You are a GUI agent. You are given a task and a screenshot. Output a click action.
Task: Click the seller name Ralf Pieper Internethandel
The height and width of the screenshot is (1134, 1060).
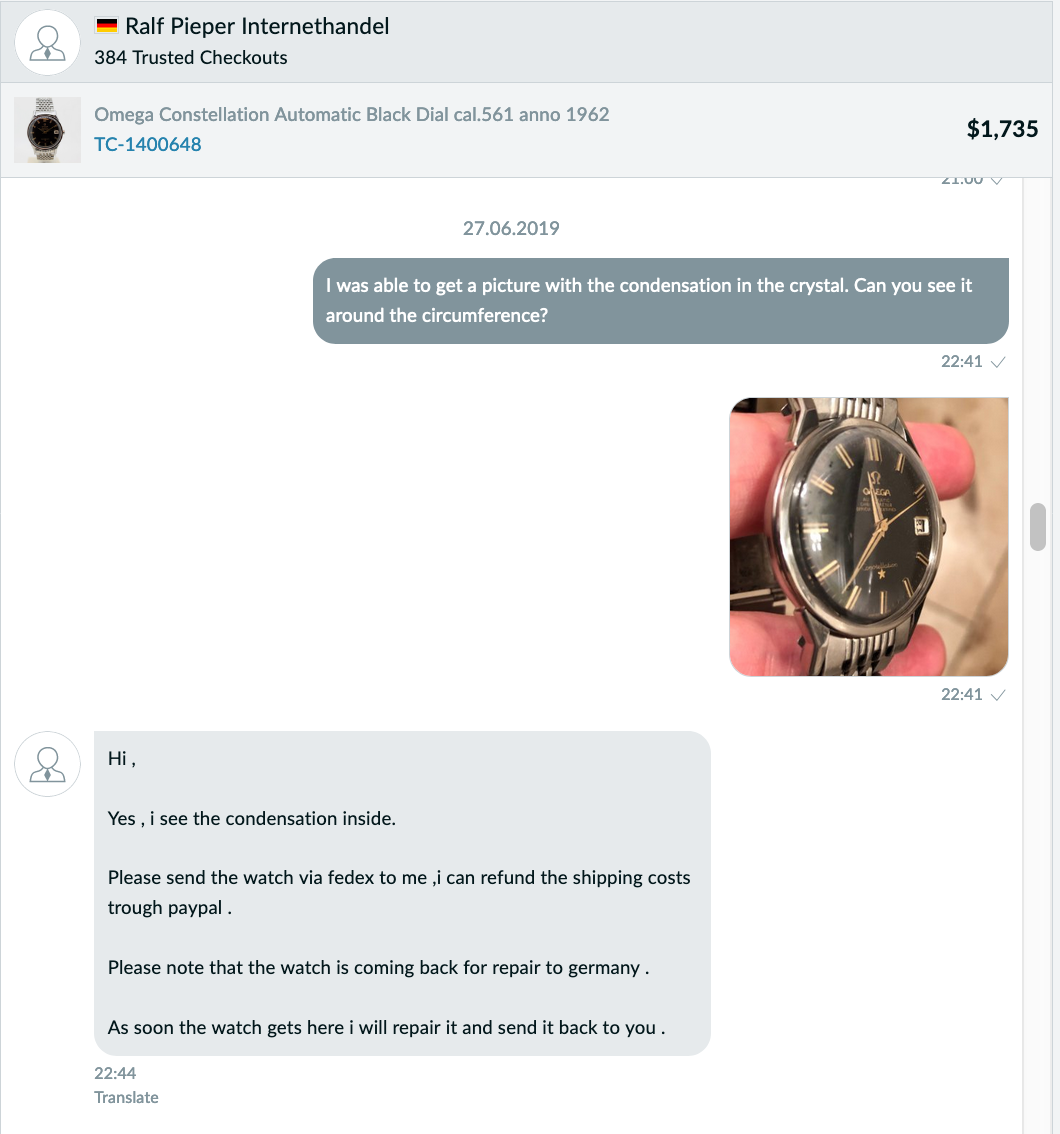point(257,26)
